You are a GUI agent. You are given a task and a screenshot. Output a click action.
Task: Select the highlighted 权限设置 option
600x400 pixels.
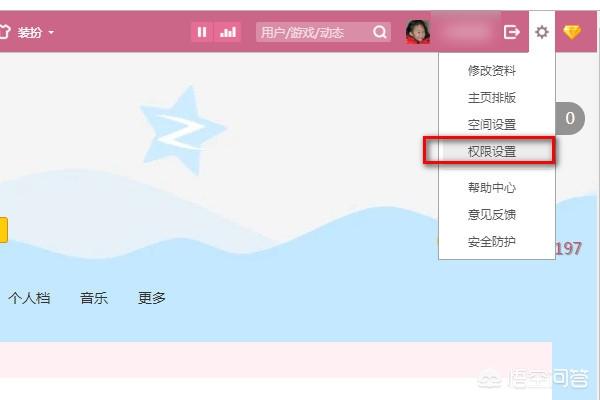[x=490, y=151]
